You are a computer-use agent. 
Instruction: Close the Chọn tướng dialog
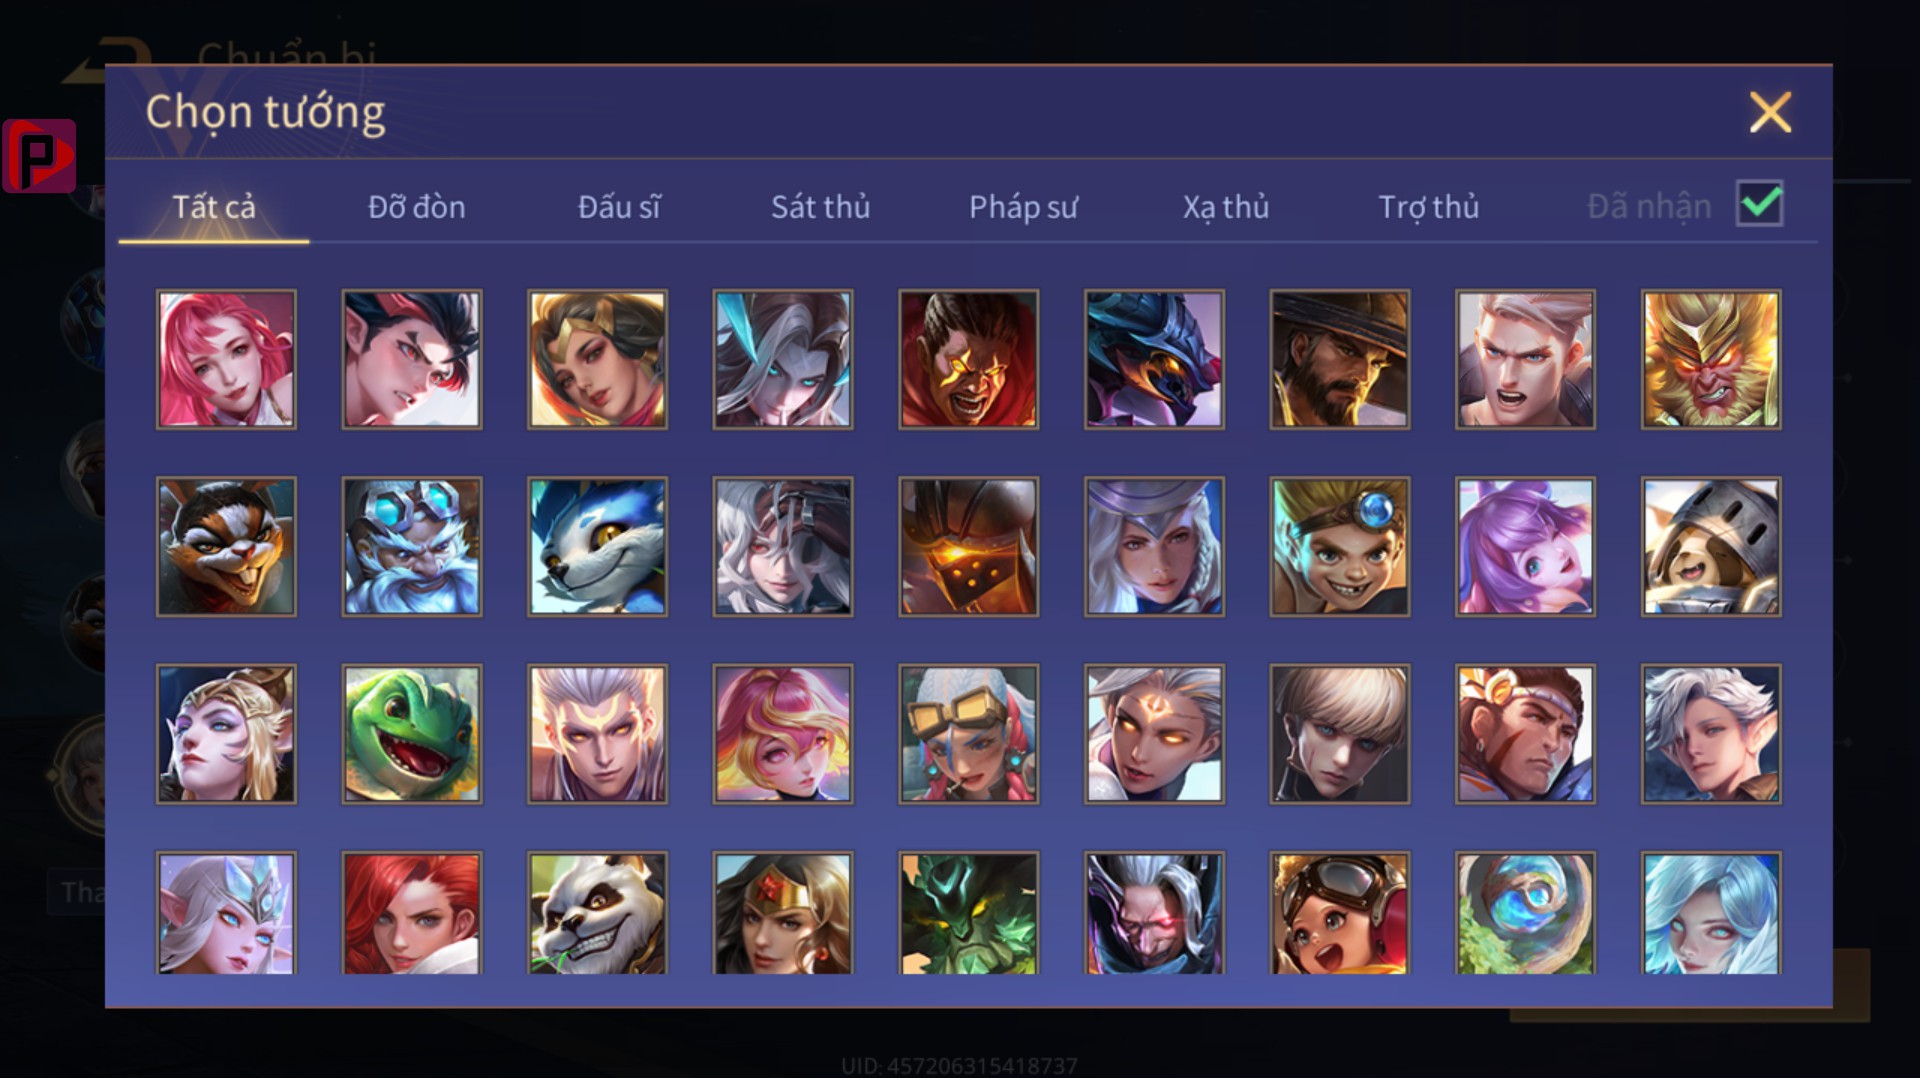pos(1770,112)
